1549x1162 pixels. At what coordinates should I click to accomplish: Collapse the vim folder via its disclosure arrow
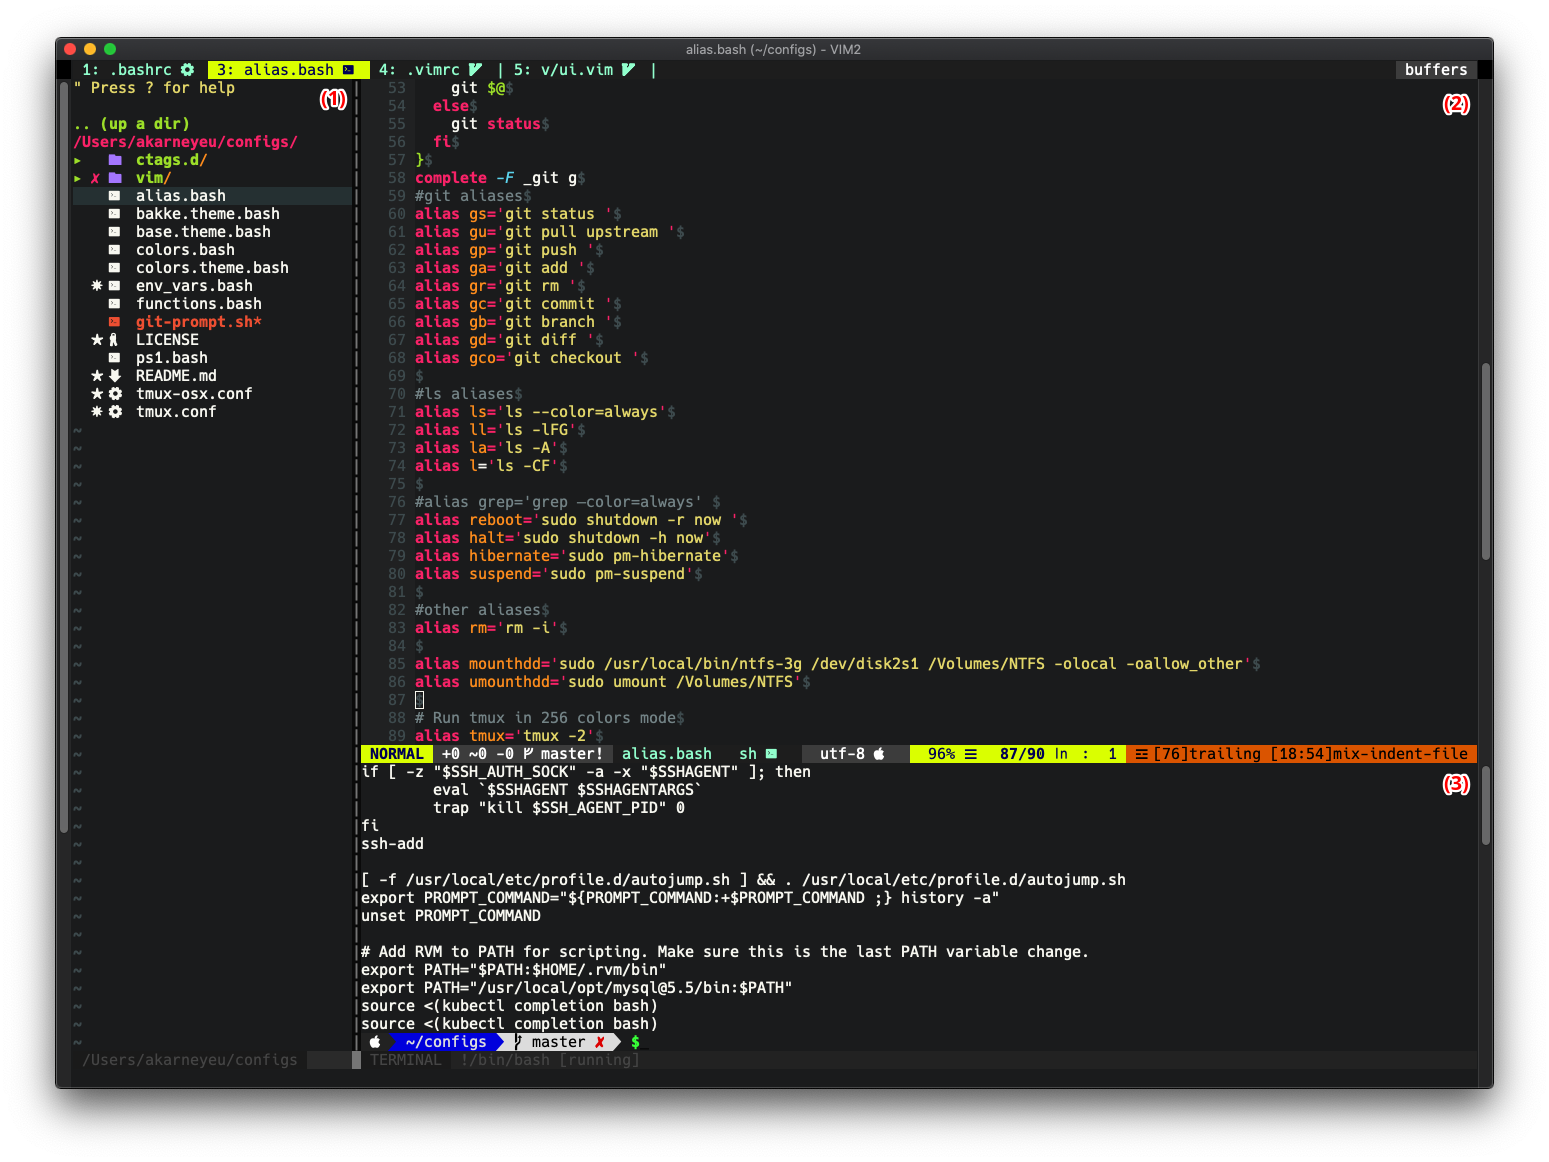pos(77,177)
